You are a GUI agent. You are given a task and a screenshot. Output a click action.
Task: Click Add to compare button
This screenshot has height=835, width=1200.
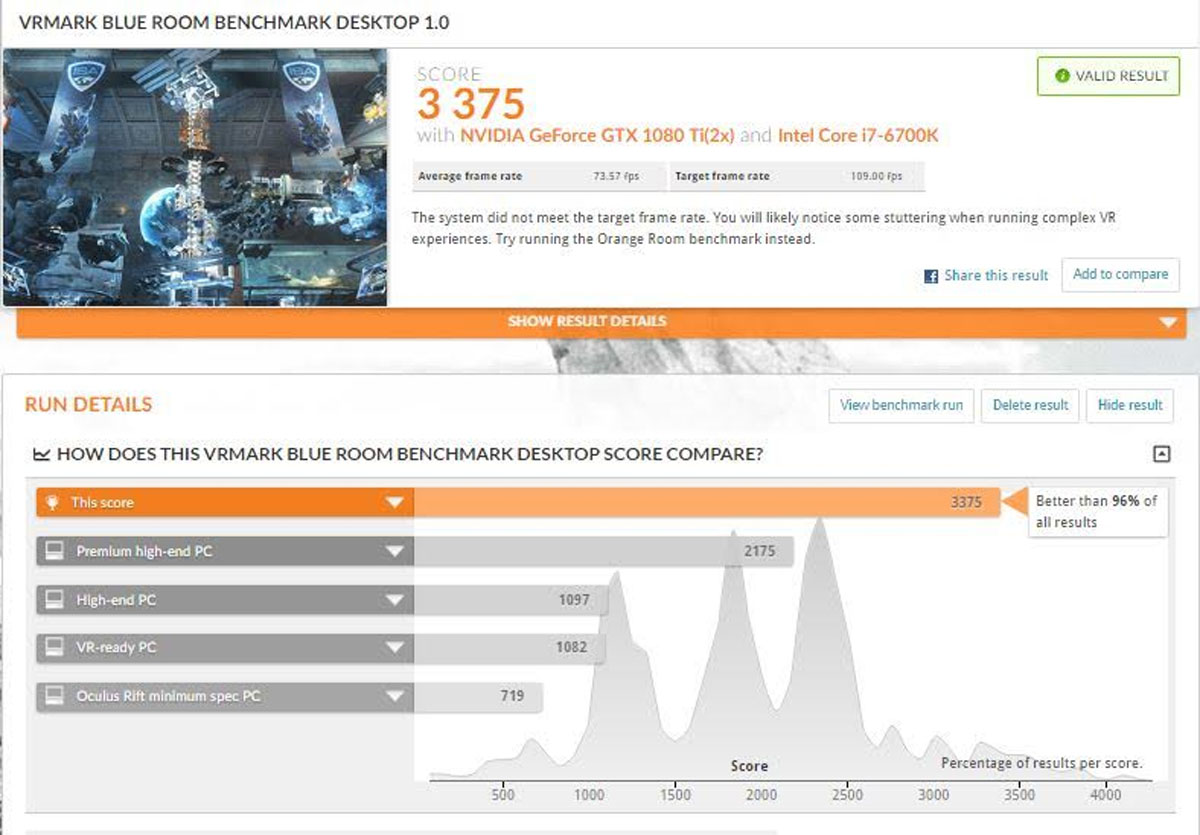point(1120,274)
